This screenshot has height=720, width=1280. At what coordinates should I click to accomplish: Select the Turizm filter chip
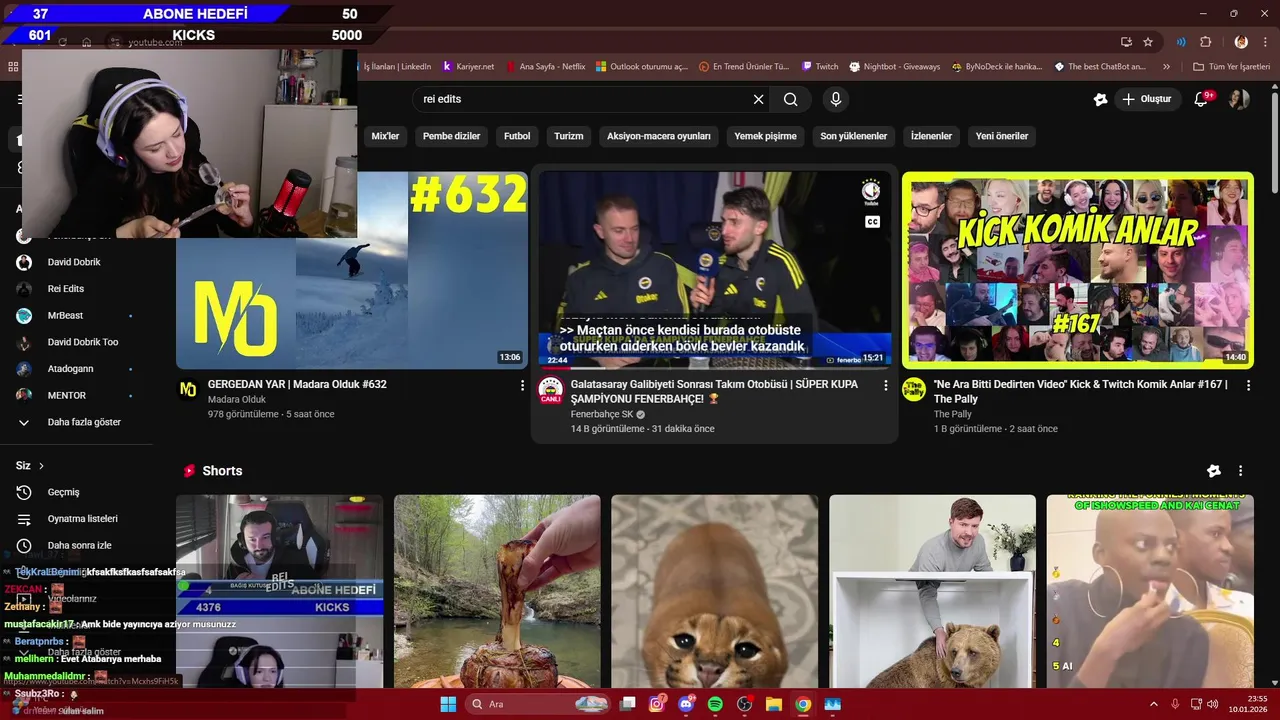[568, 136]
